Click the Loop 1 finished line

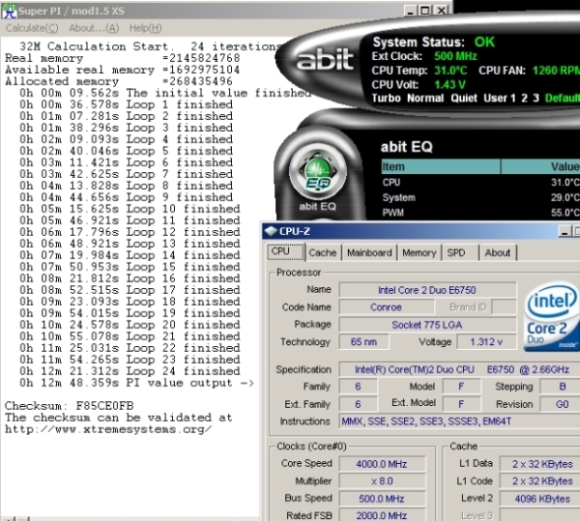pos(126,105)
